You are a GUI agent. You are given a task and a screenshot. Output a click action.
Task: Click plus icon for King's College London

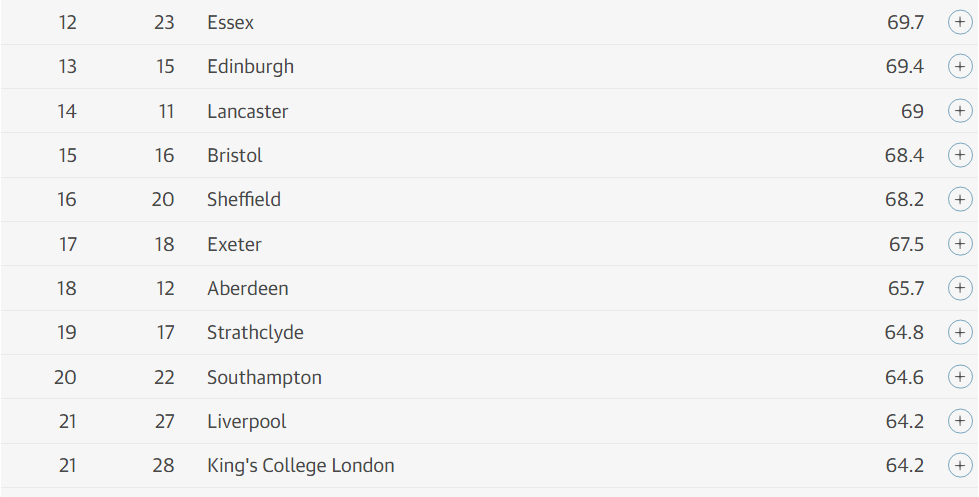(x=960, y=465)
